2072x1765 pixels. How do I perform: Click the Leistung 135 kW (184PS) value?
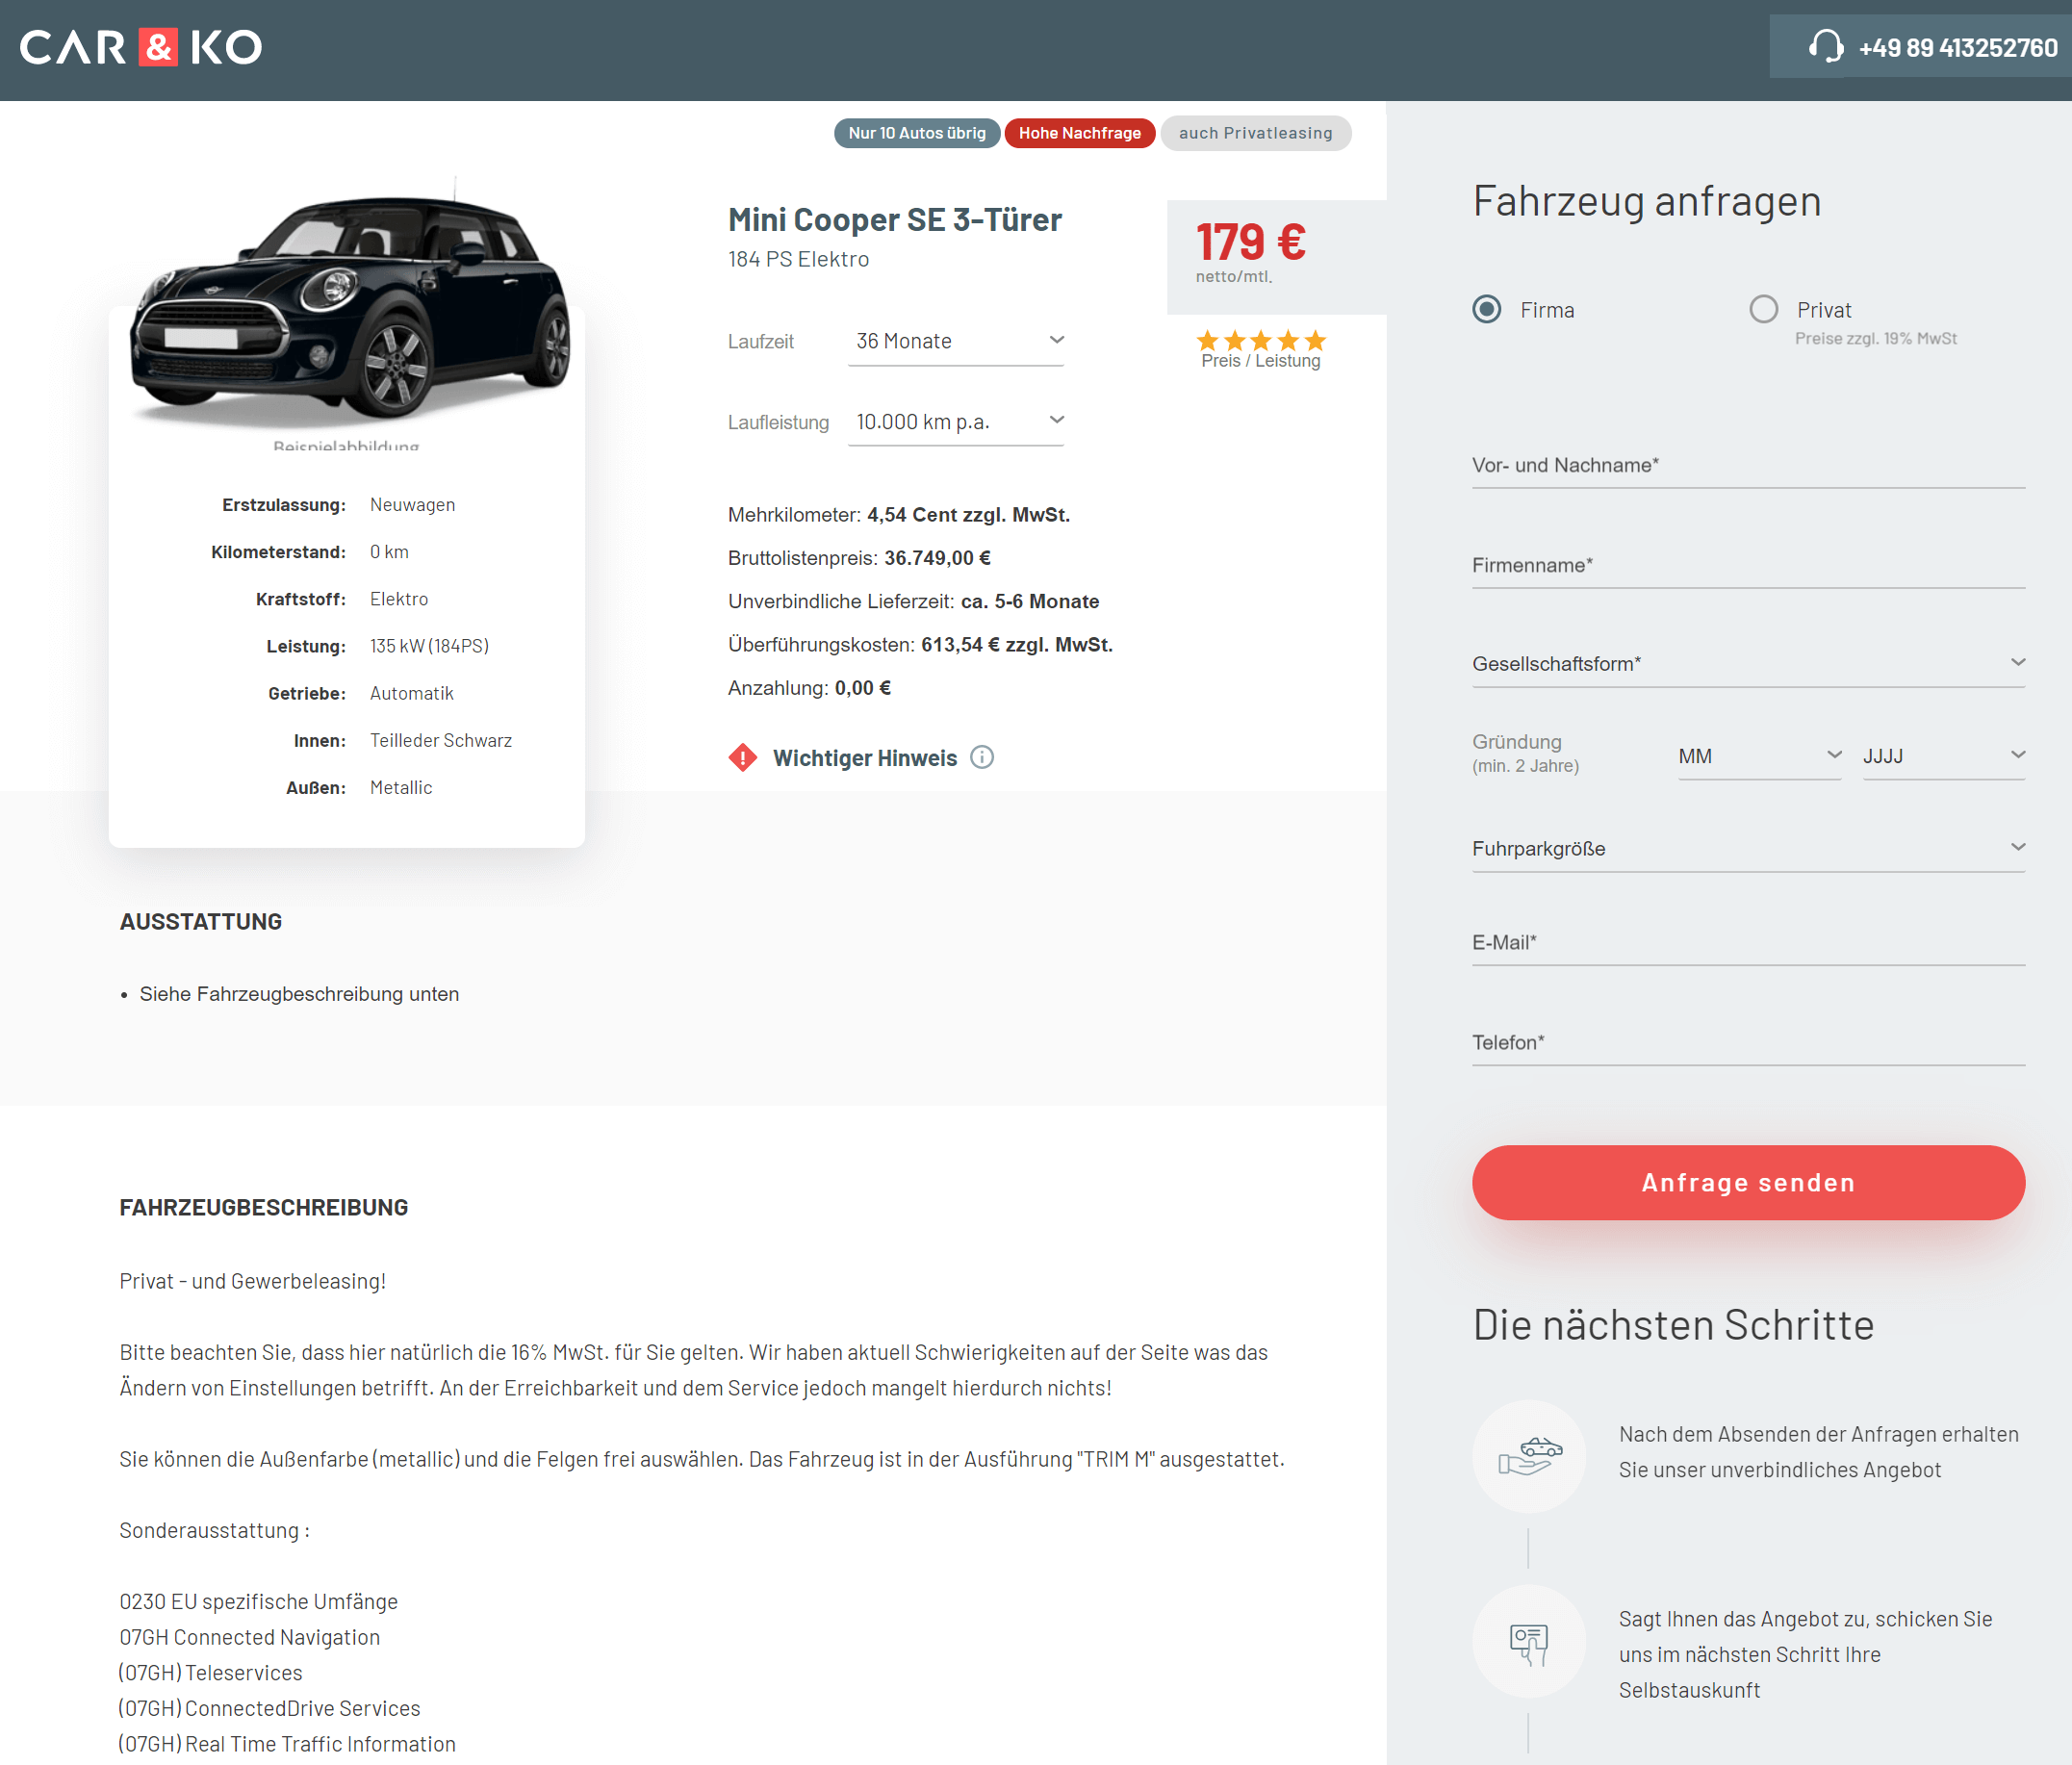429,646
